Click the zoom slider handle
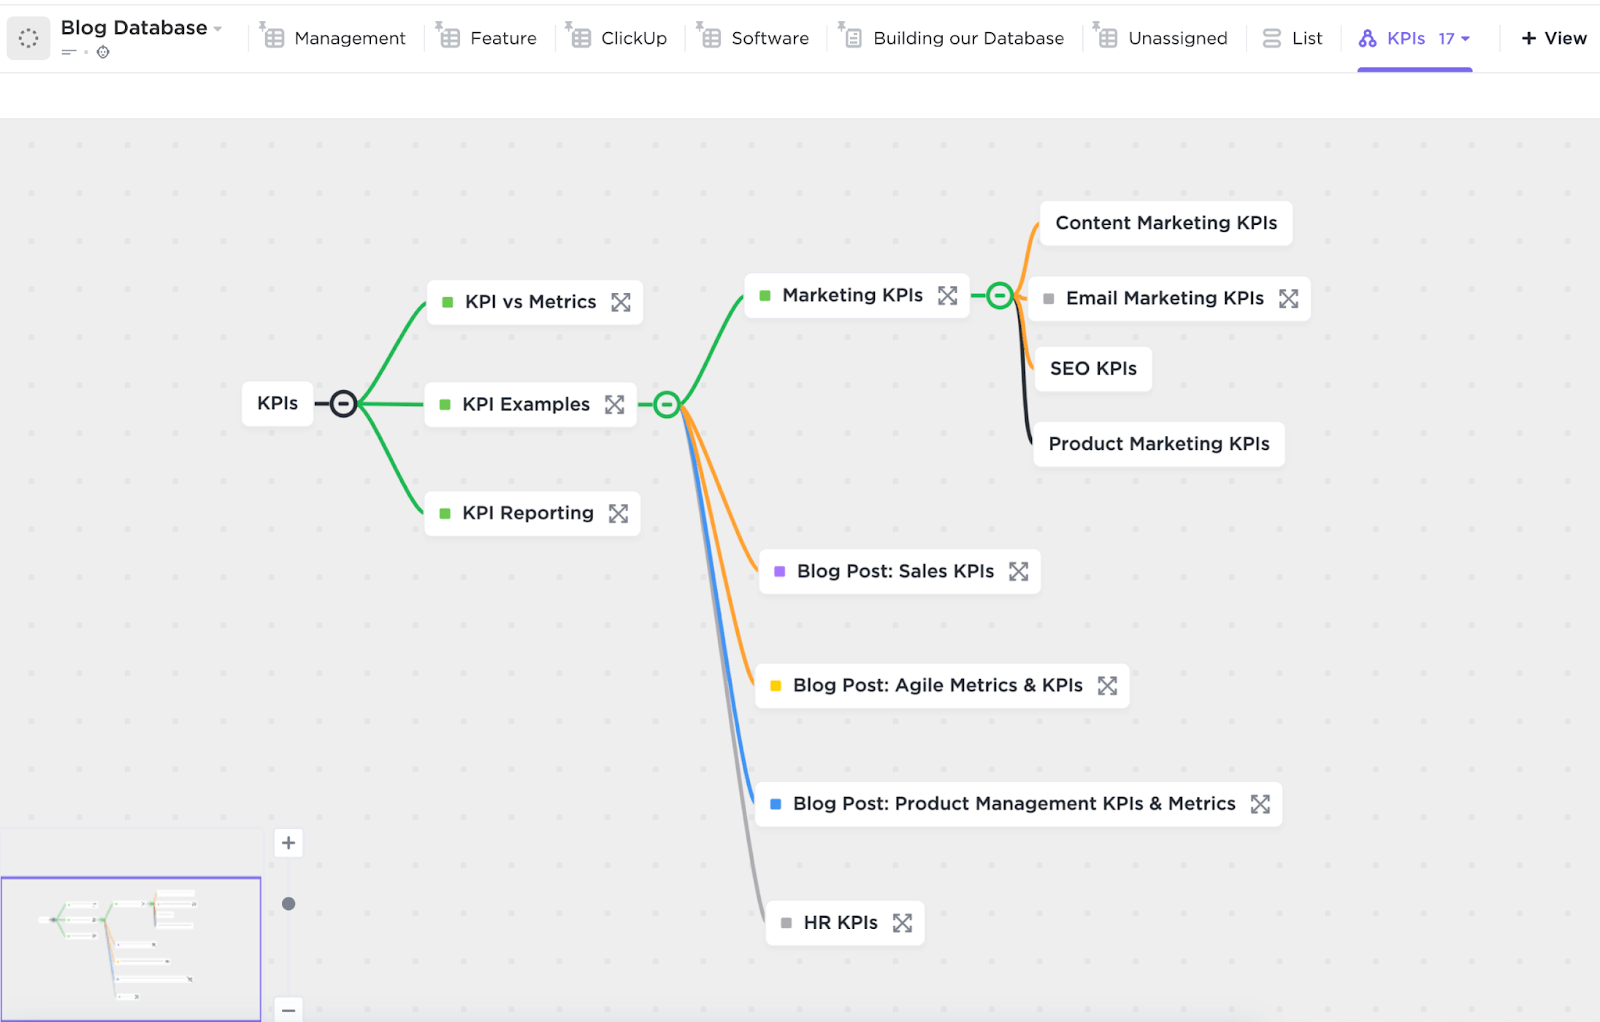Viewport: 1600px width, 1022px height. click(x=288, y=904)
